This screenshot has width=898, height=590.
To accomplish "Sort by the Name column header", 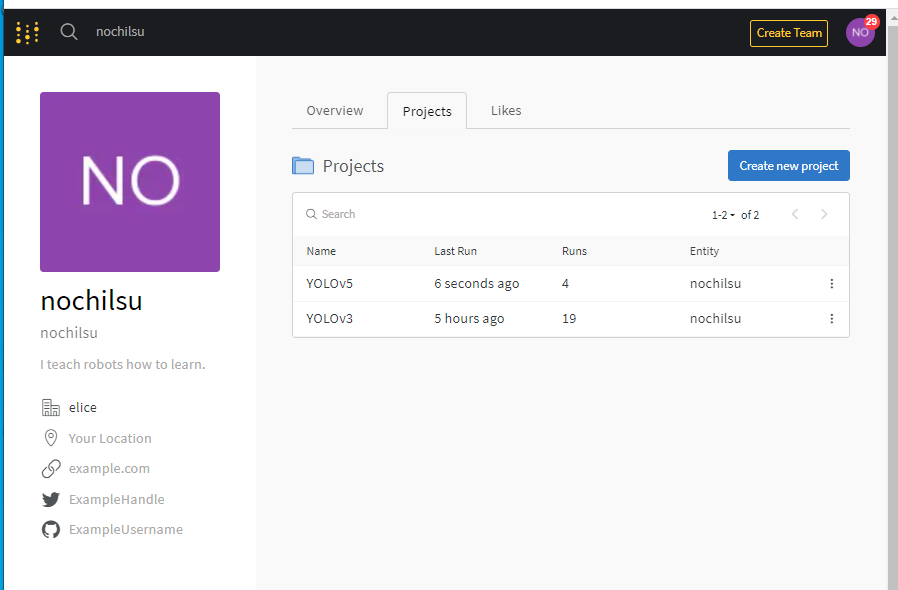I will (321, 251).
